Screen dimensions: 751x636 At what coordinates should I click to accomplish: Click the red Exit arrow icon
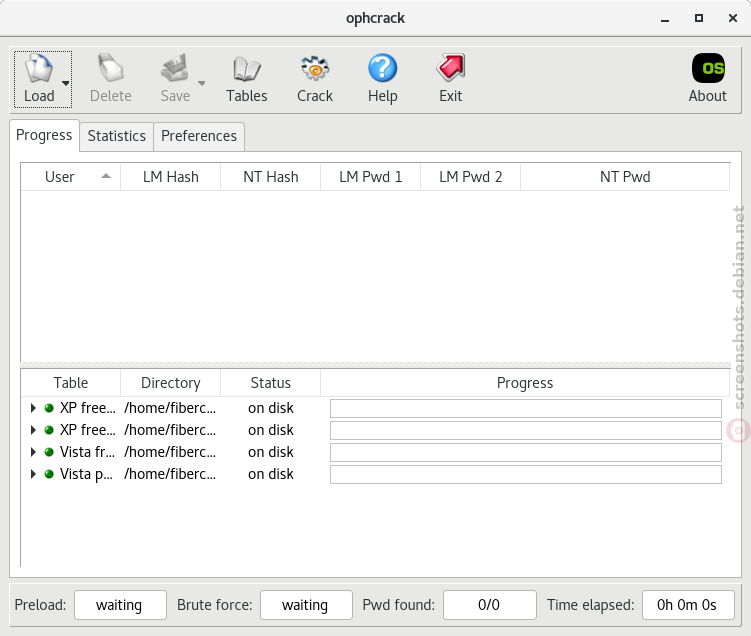(x=451, y=68)
